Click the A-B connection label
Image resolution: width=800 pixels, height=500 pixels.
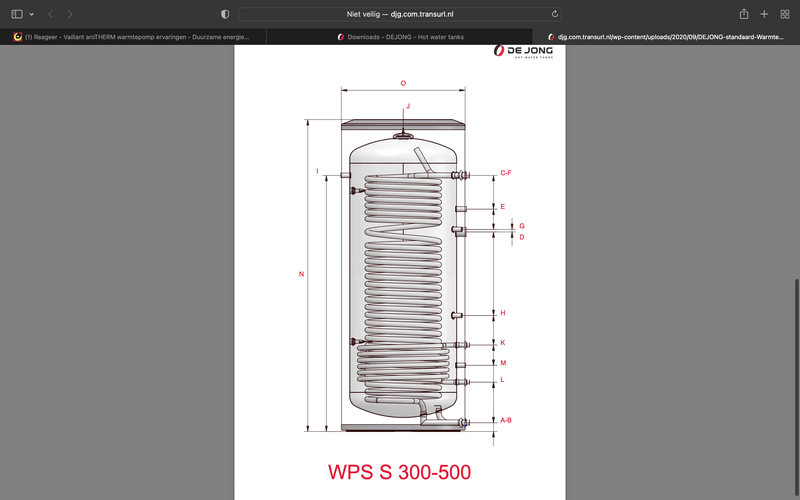tap(506, 420)
